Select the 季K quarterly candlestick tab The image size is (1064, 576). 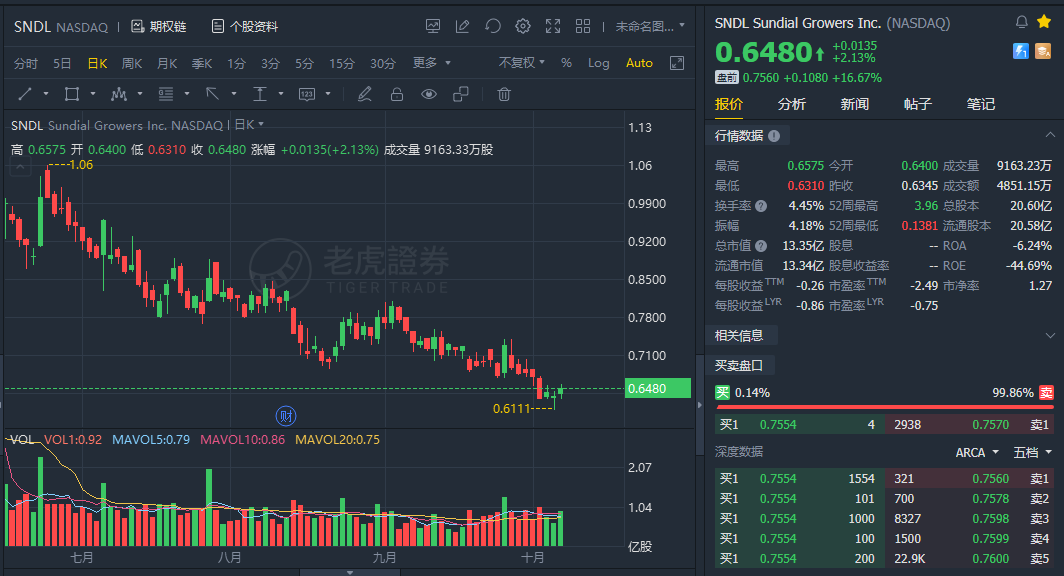(202, 63)
